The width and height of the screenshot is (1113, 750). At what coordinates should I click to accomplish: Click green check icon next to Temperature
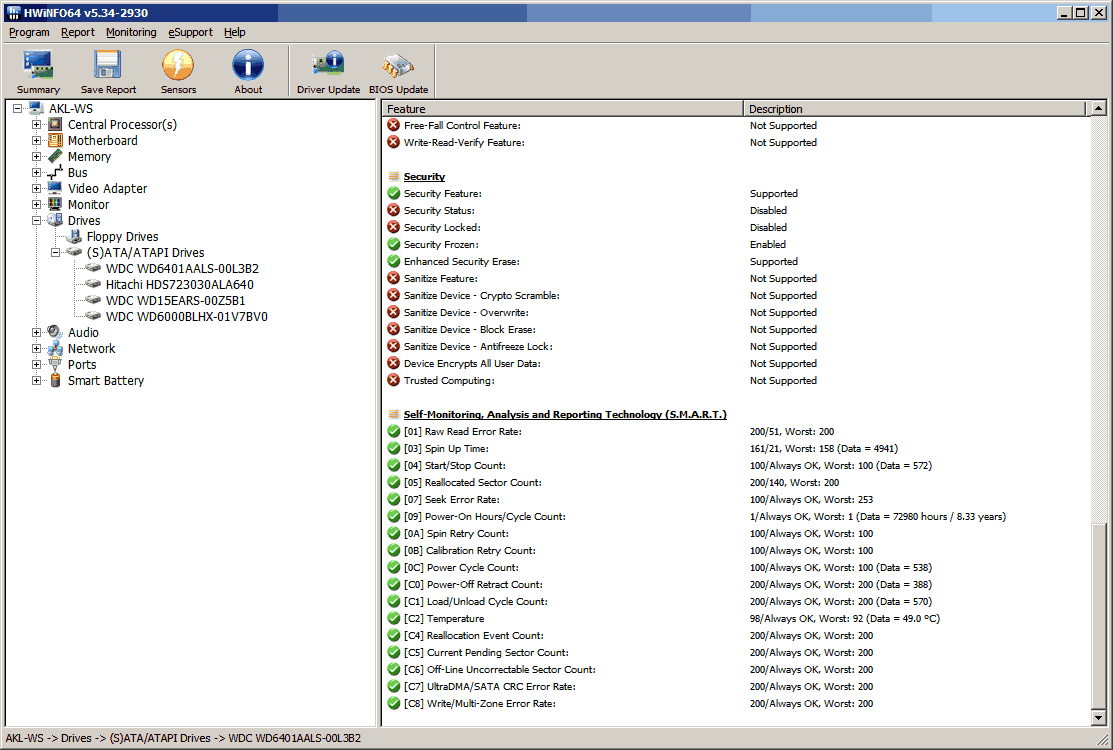pos(393,618)
